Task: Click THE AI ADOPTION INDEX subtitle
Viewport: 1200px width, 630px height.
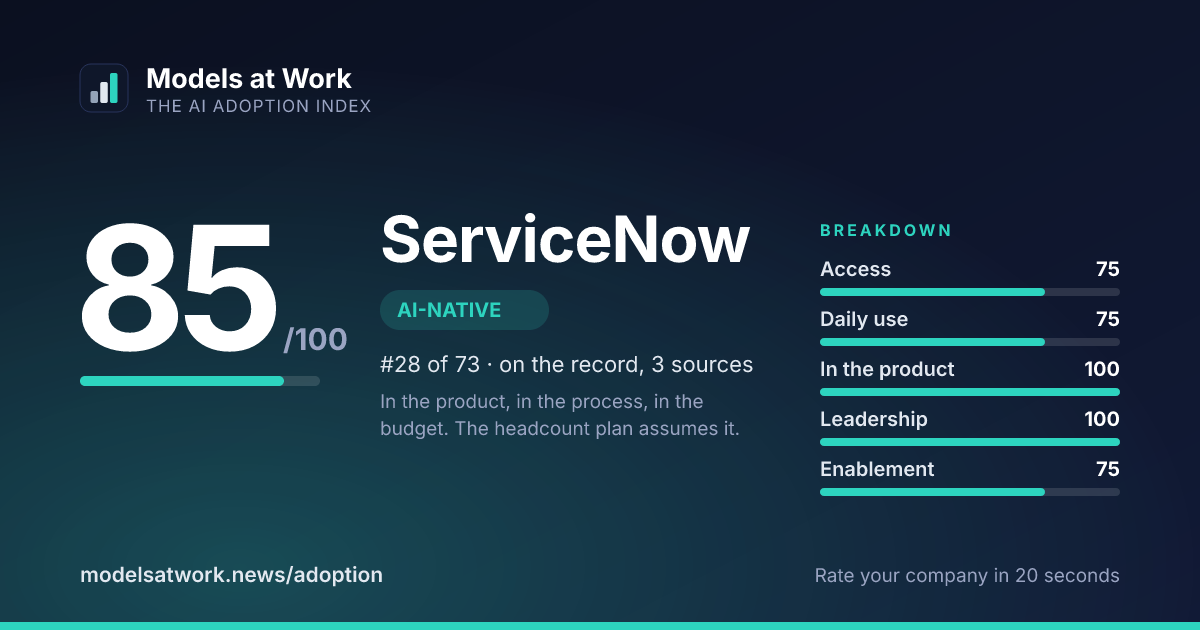Action: 258,106
